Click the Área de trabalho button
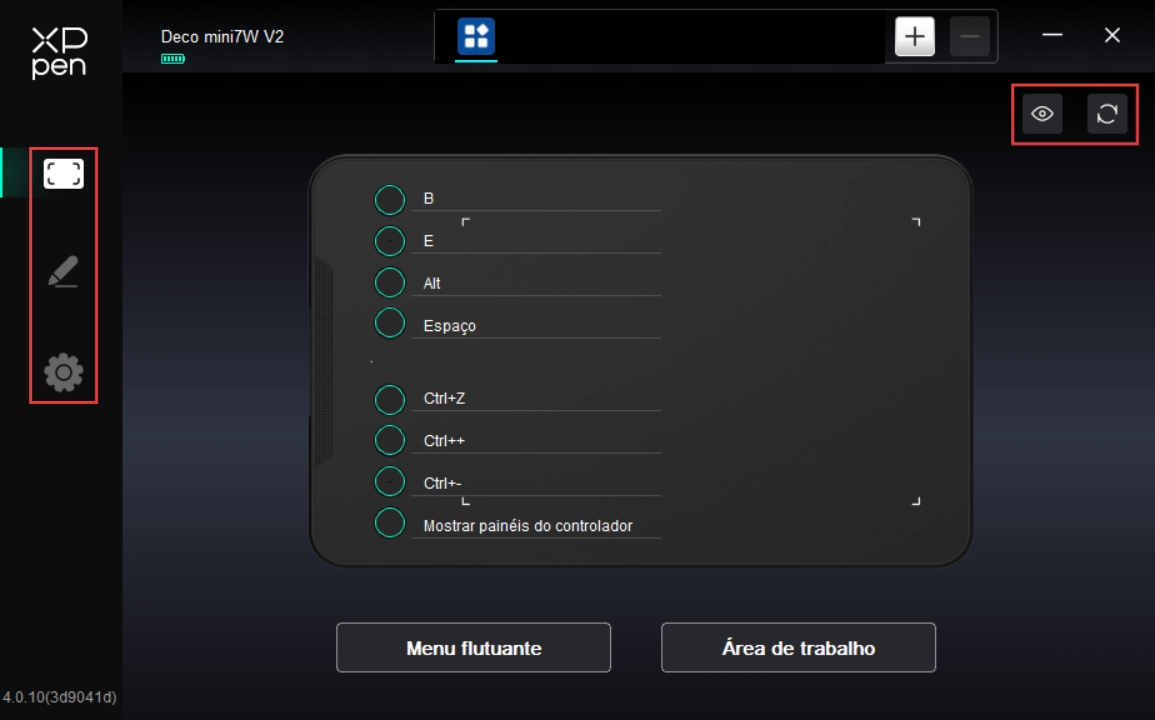Viewport: 1155px width, 720px height. coord(798,648)
